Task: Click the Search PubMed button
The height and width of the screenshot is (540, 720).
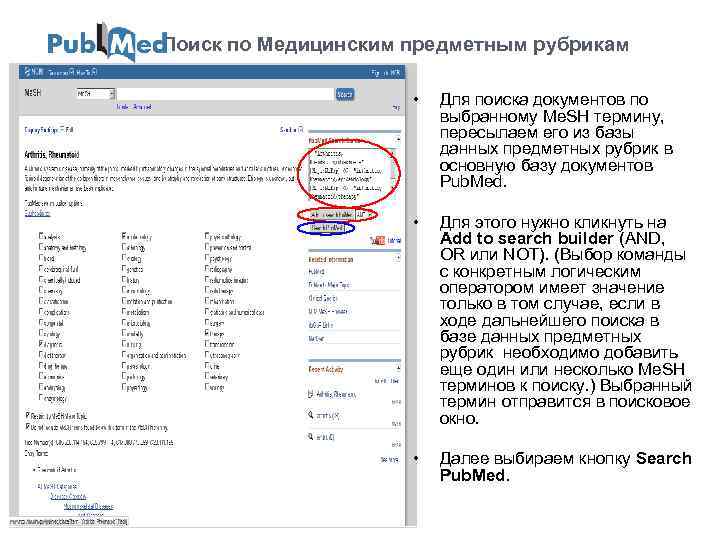Action: tap(326, 228)
